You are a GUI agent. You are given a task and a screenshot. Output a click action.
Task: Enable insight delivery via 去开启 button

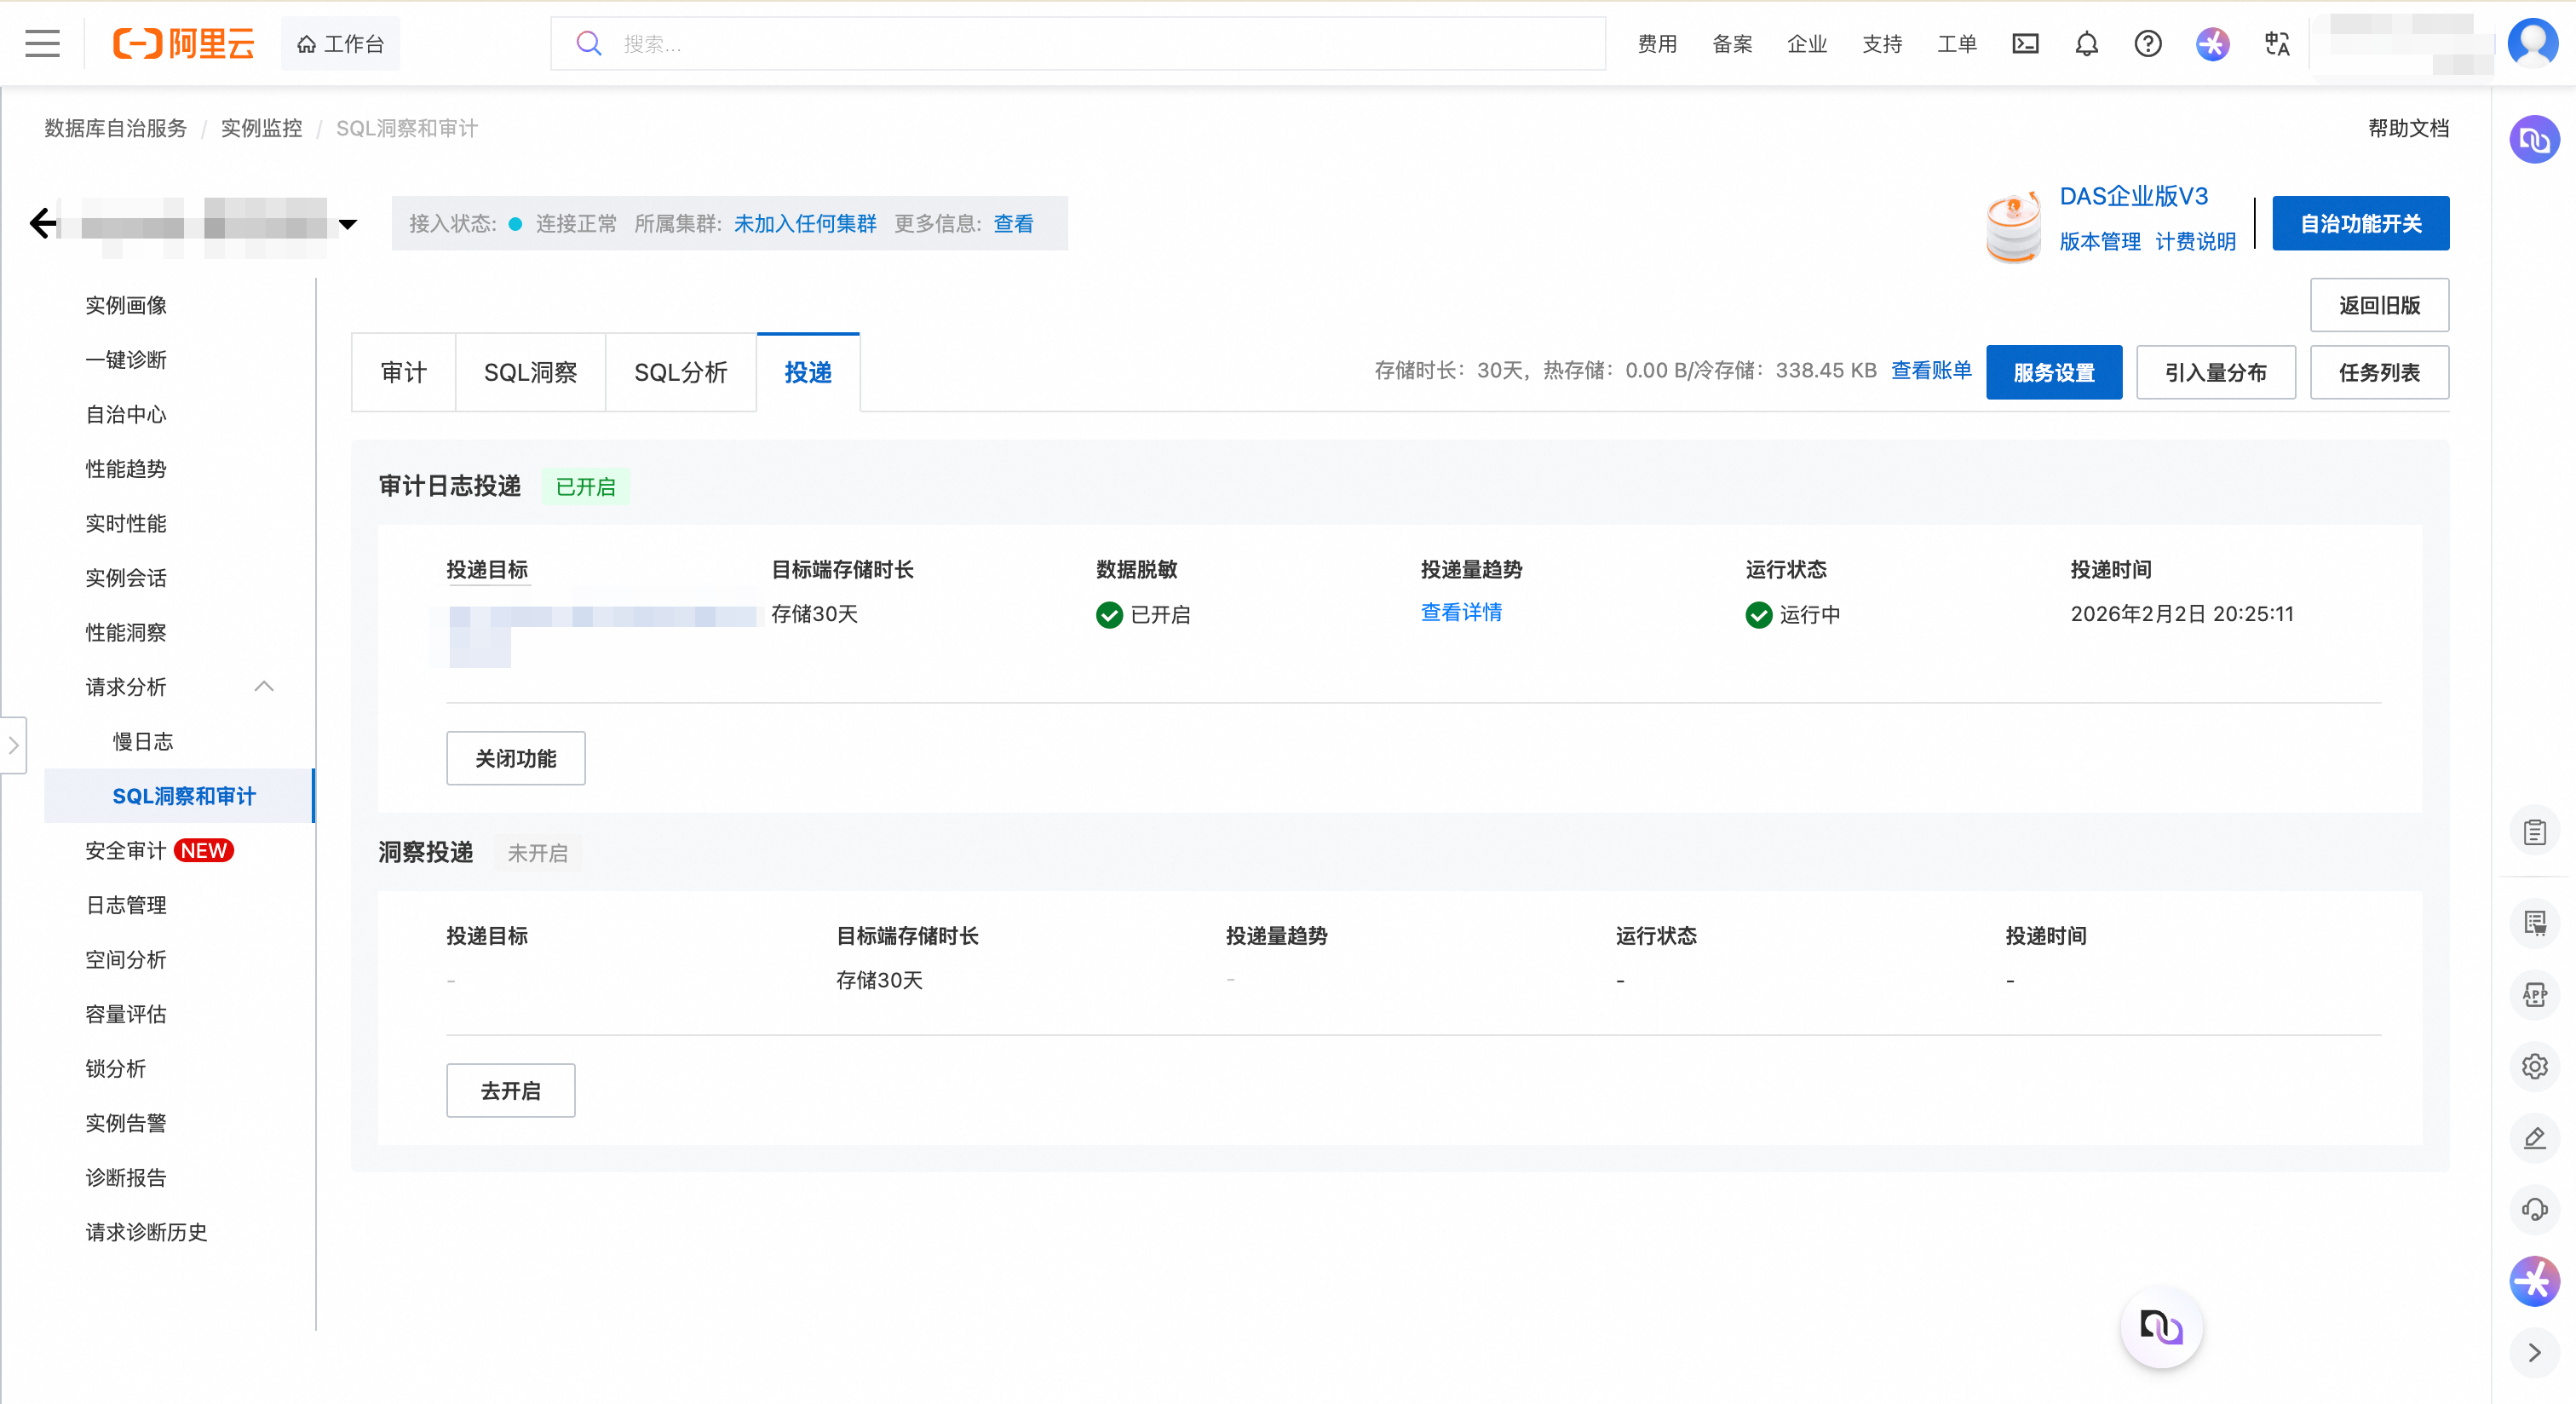click(510, 1090)
